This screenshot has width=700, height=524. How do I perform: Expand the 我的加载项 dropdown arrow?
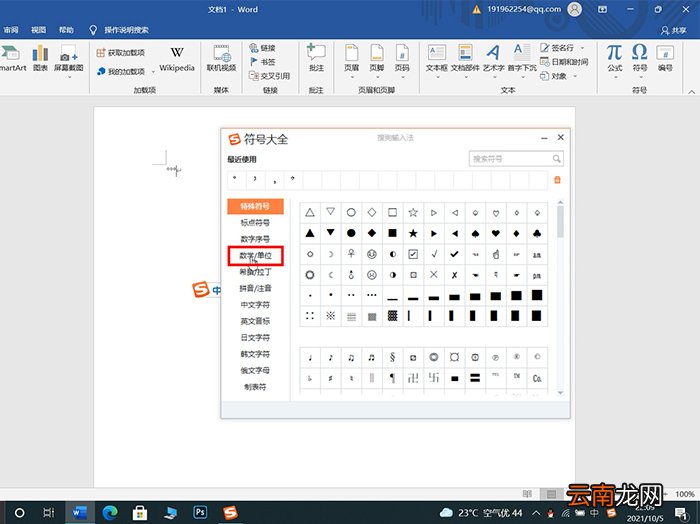tap(153, 71)
